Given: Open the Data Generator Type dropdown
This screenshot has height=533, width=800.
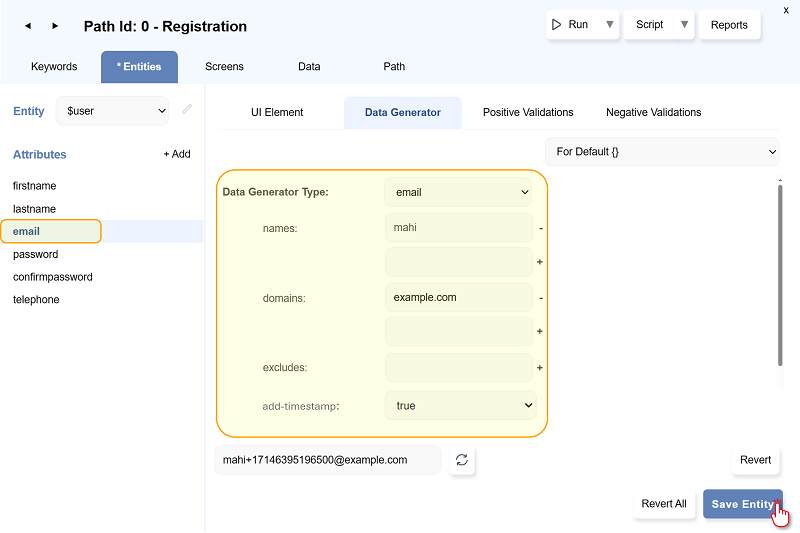Looking at the screenshot, I should [x=459, y=192].
